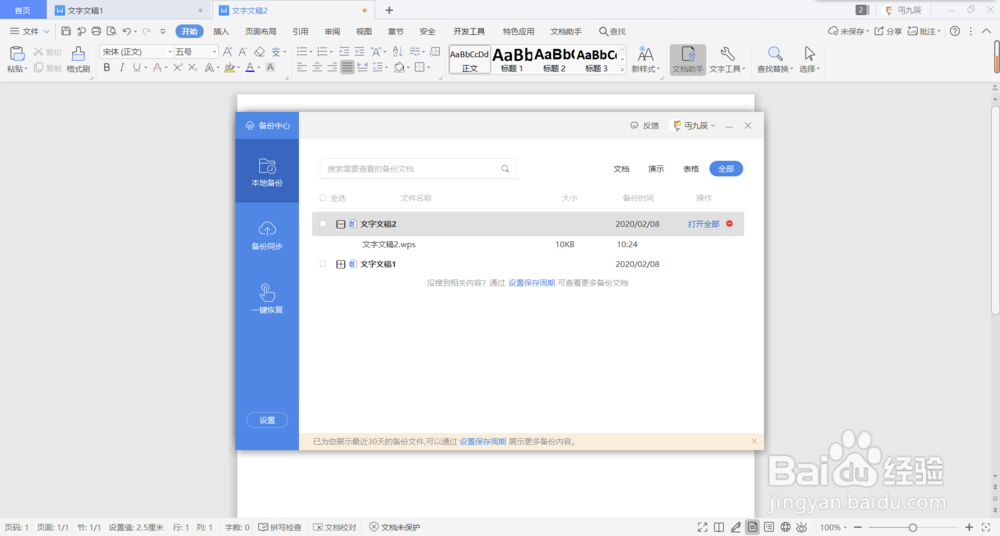Viewport: 1000px width, 536px height.
Task: Open 备份同步 cloud sync section
Action: [x=267, y=235]
